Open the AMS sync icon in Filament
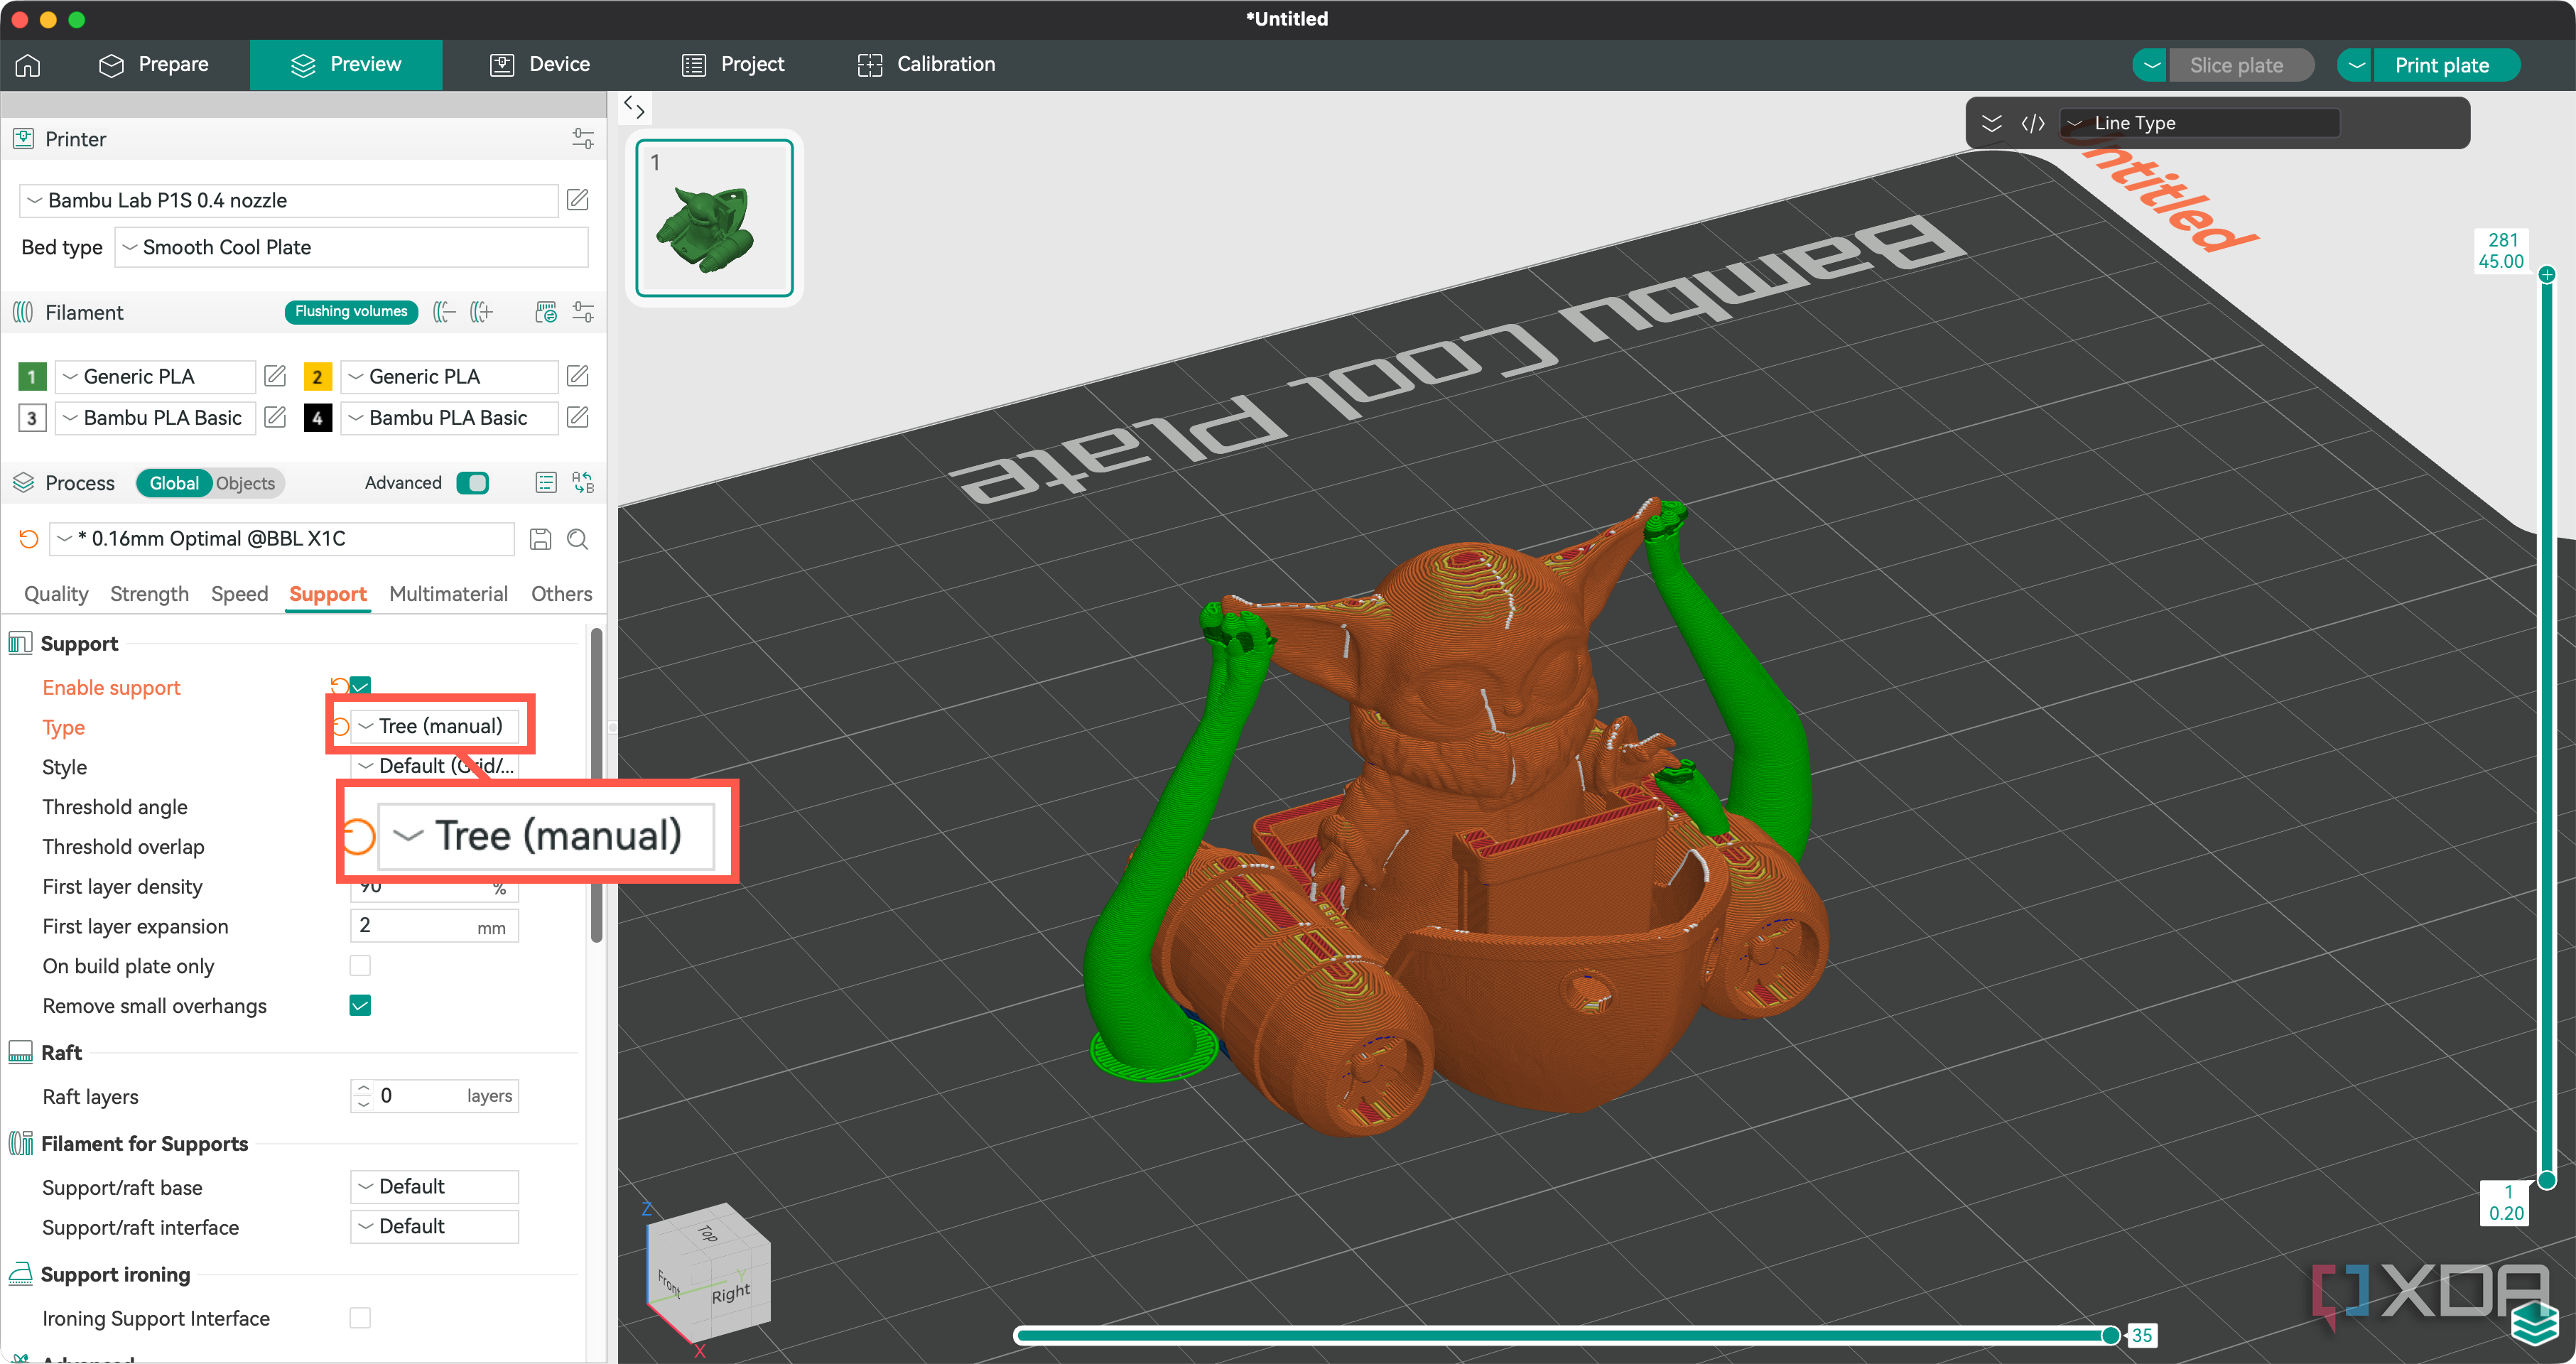2576x1364 pixels. [546, 312]
